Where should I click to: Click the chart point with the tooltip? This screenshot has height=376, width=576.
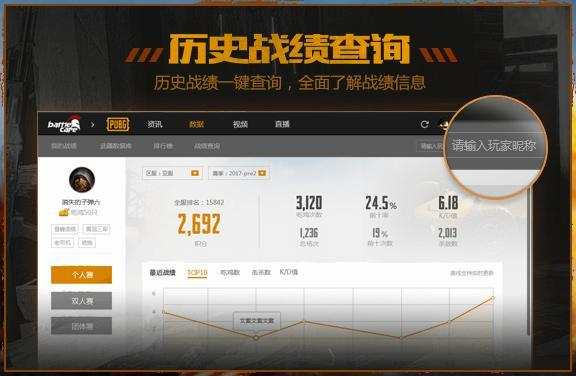[256, 337]
